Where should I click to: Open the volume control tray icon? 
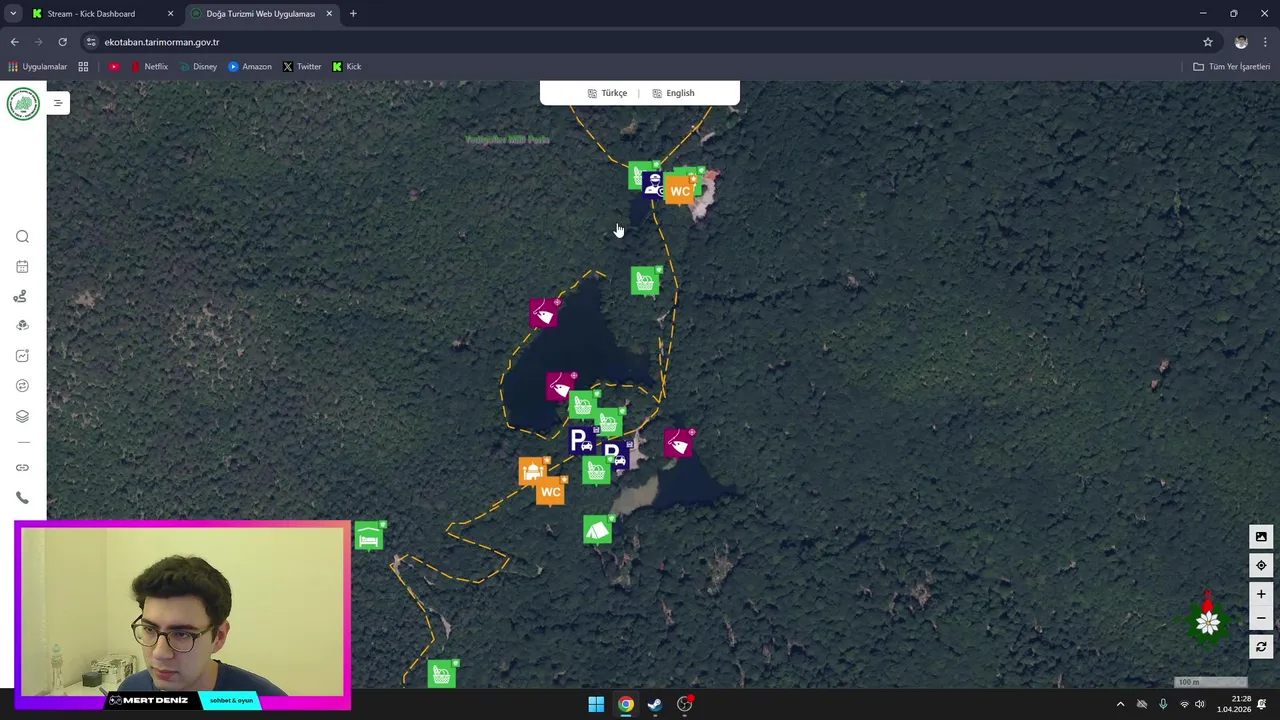[1200, 704]
